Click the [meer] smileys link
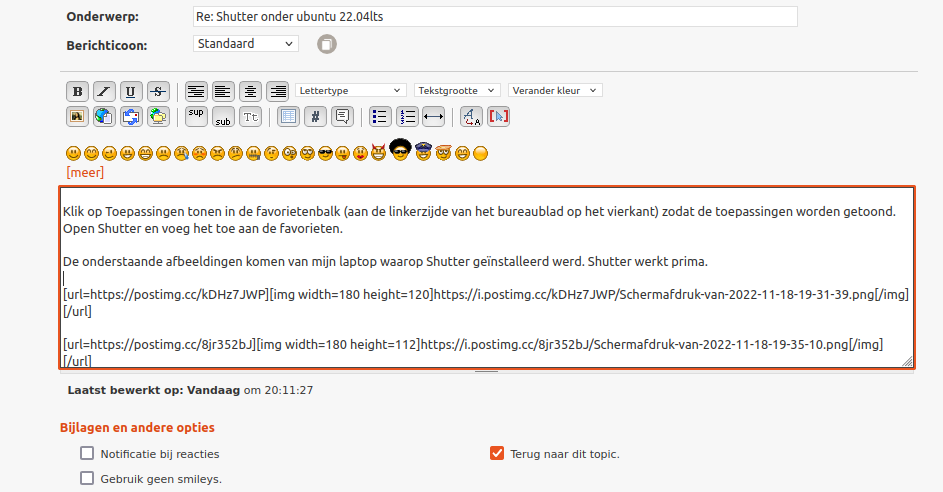The height and width of the screenshot is (492, 943). pyautogui.click(x=85, y=173)
